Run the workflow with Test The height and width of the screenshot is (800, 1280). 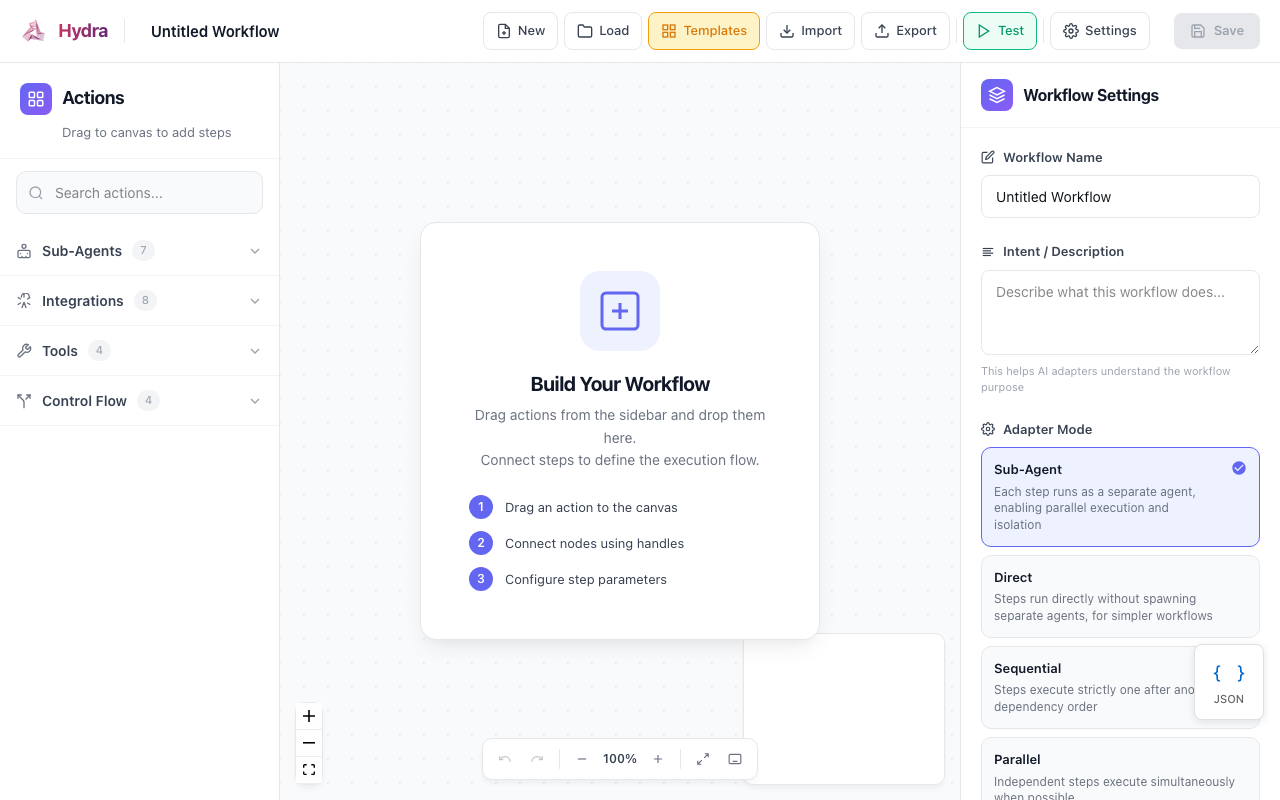click(x=1000, y=31)
